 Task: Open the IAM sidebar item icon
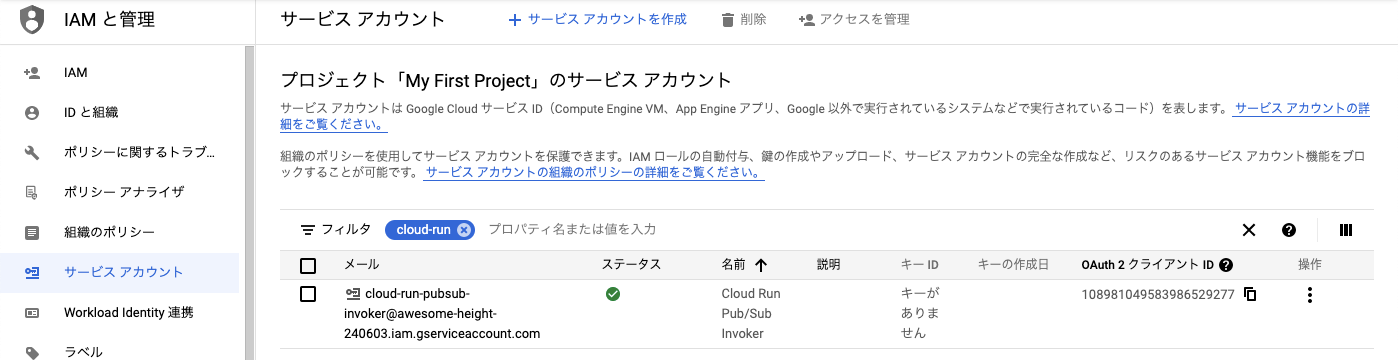tap(32, 73)
